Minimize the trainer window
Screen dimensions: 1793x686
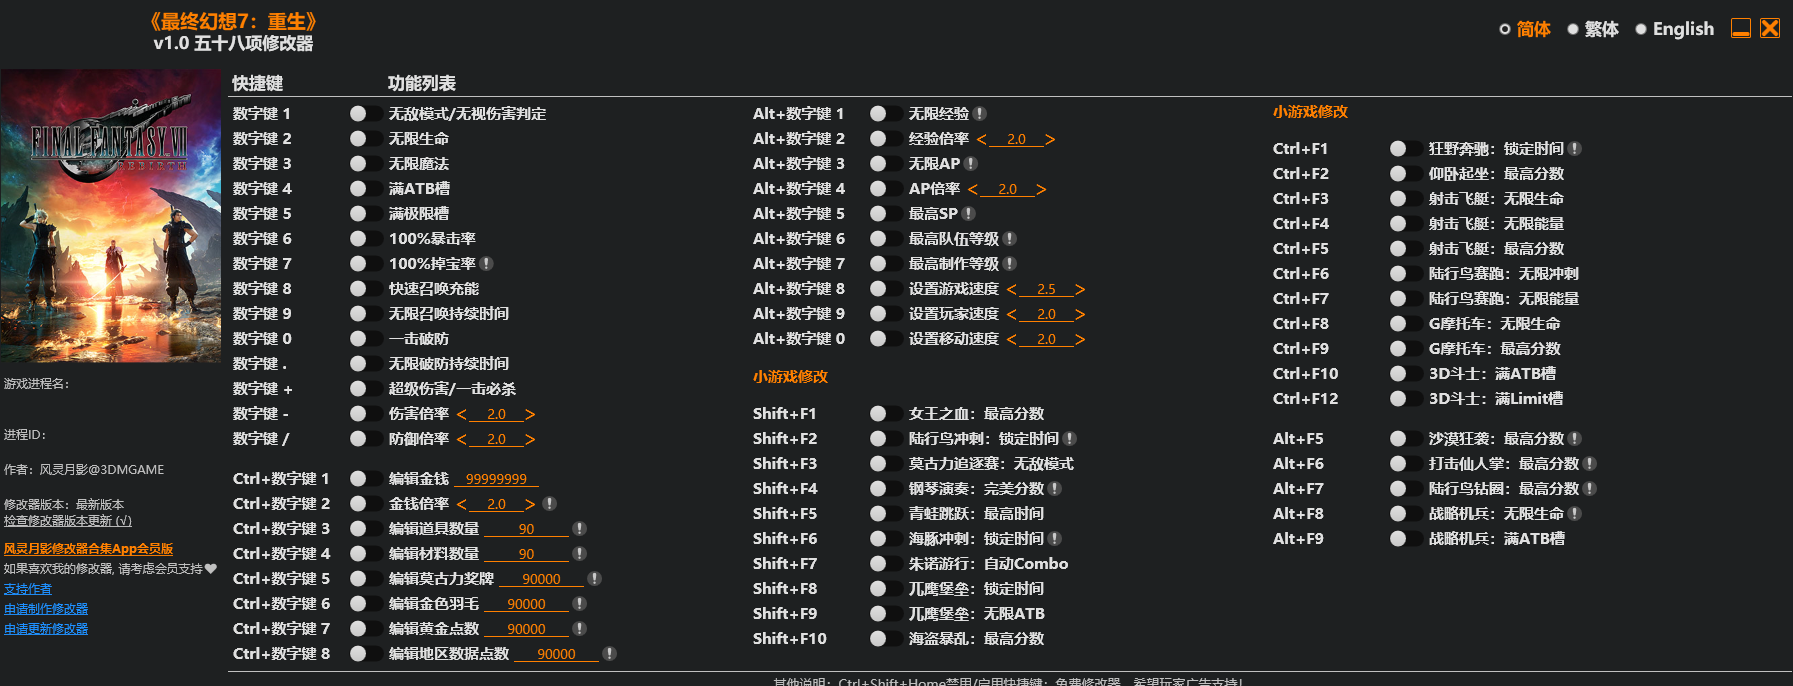(x=1741, y=28)
